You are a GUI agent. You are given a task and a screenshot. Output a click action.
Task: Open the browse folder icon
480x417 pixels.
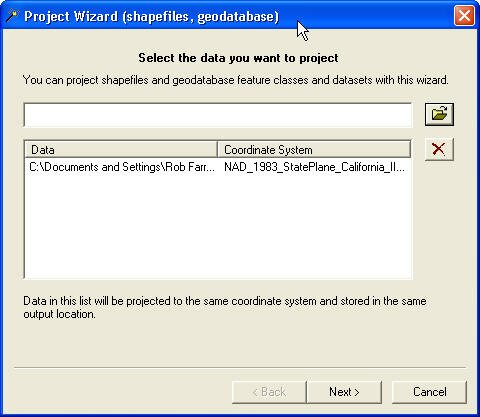(x=439, y=114)
